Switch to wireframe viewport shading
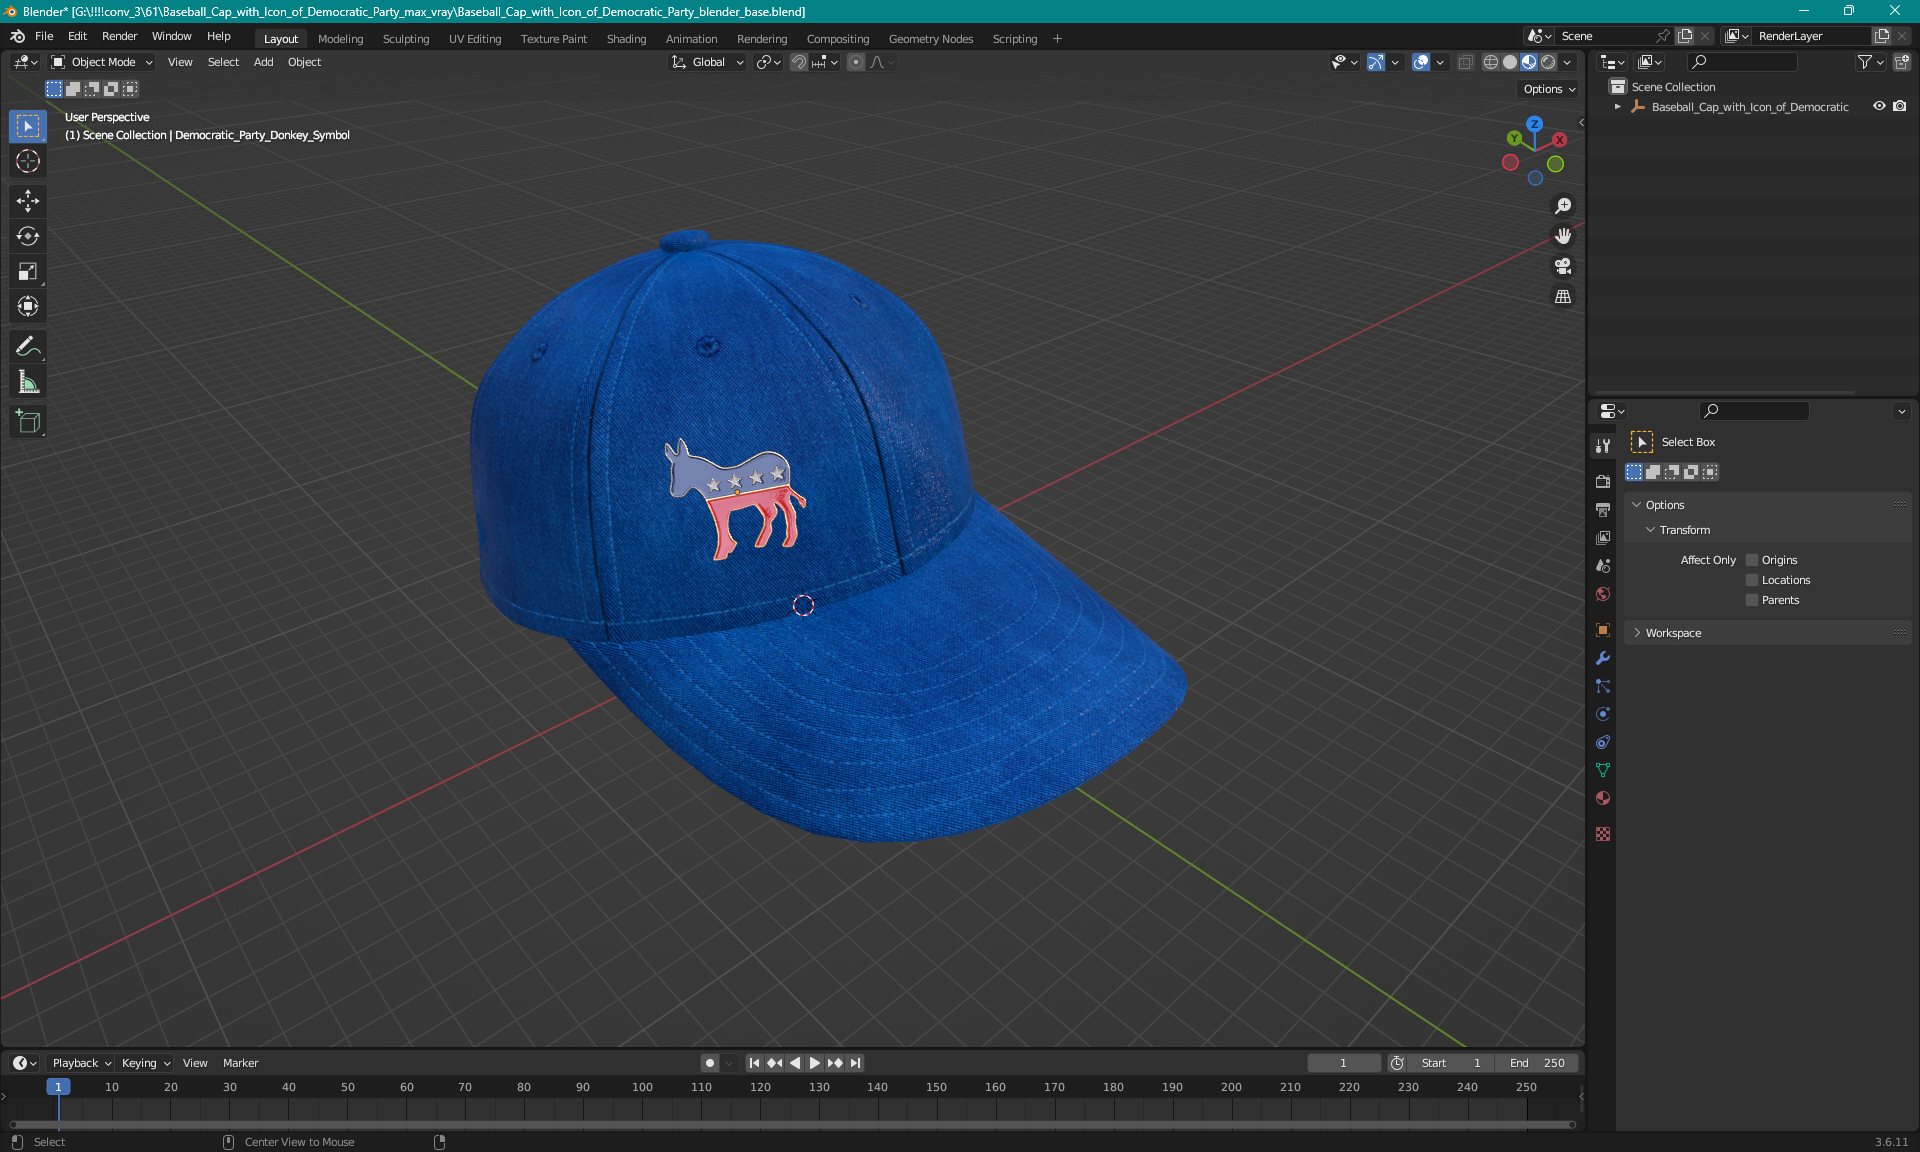The image size is (1920, 1152). [x=1491, y=62]
